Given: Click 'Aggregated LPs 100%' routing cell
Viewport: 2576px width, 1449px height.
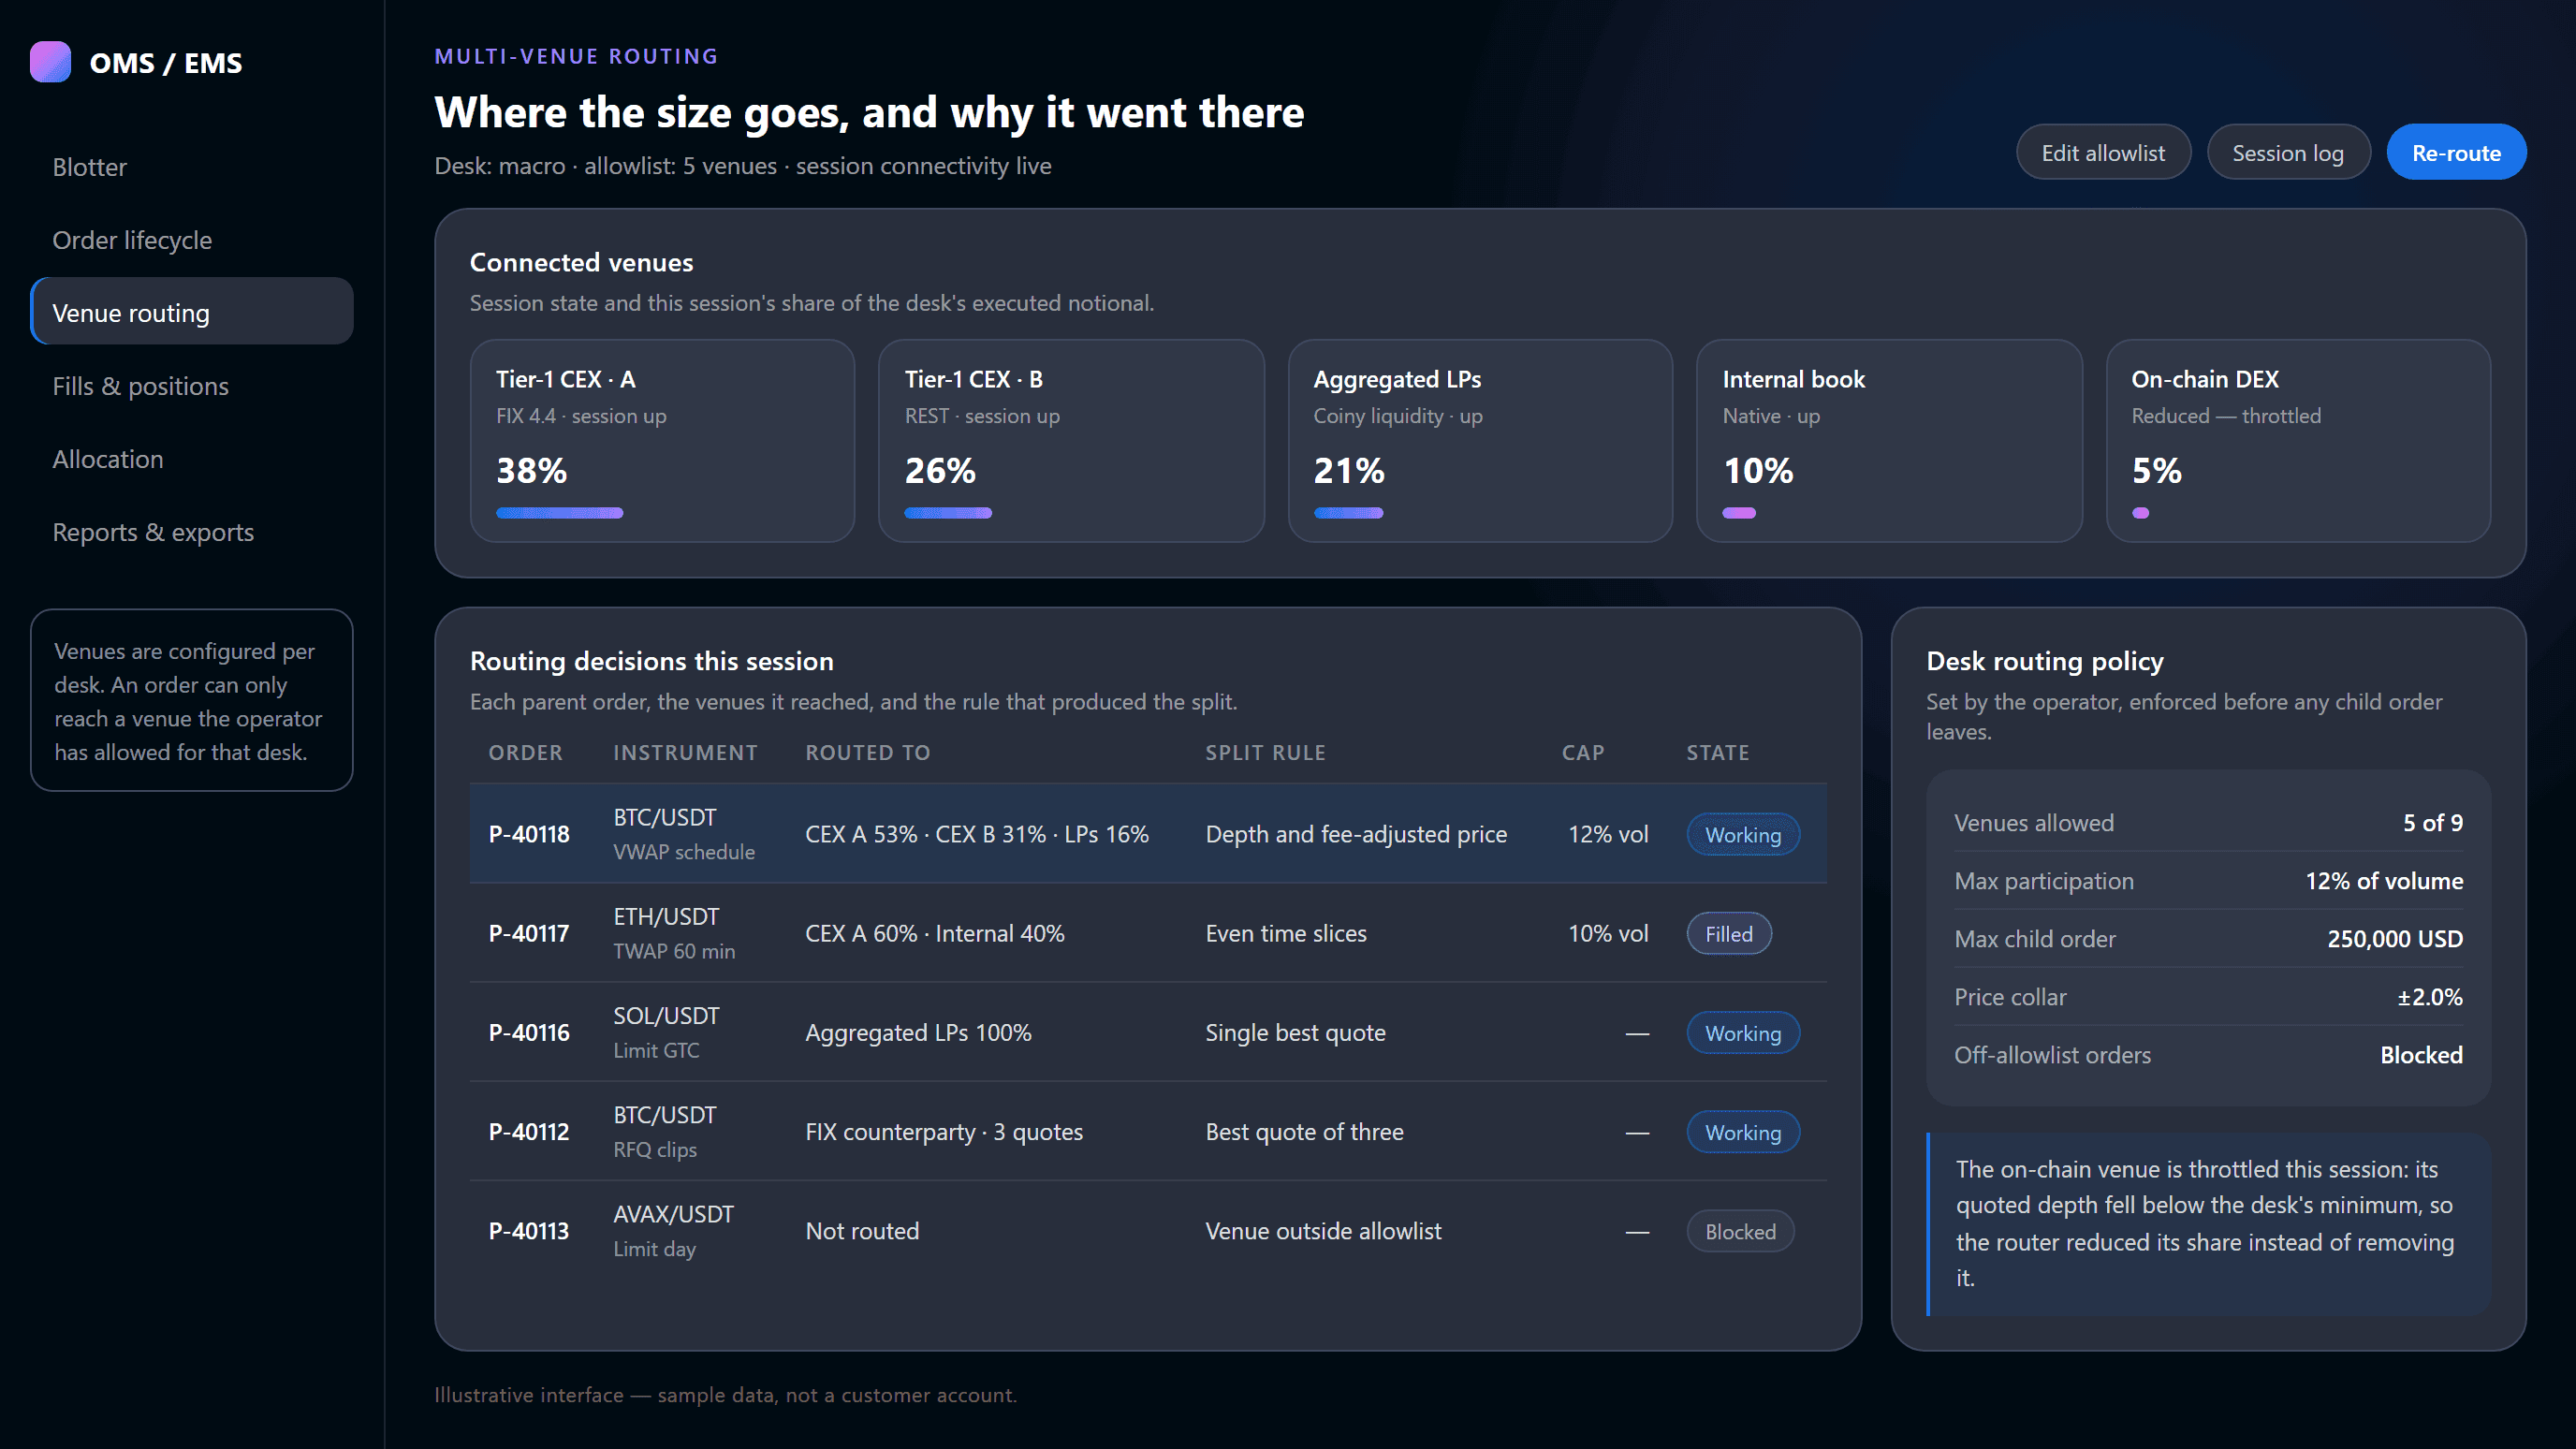Looking at the screenshot, I should [918, 1032].
